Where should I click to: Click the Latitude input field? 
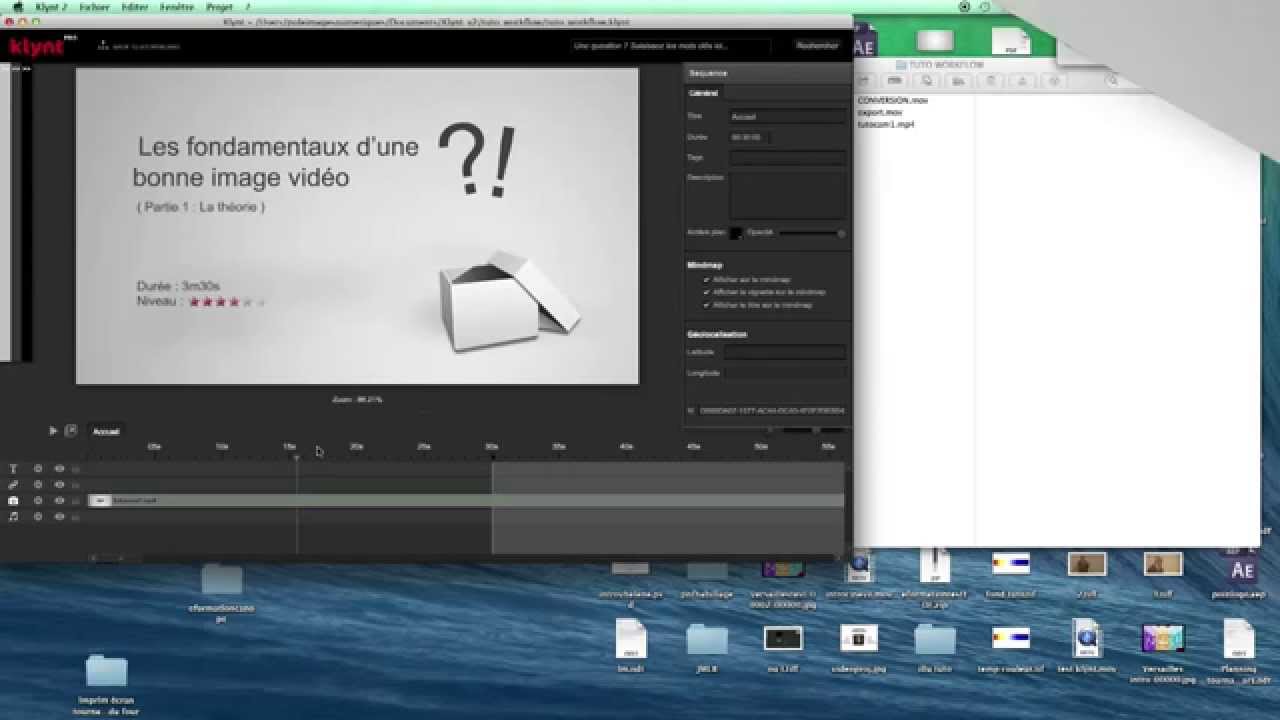785,352
